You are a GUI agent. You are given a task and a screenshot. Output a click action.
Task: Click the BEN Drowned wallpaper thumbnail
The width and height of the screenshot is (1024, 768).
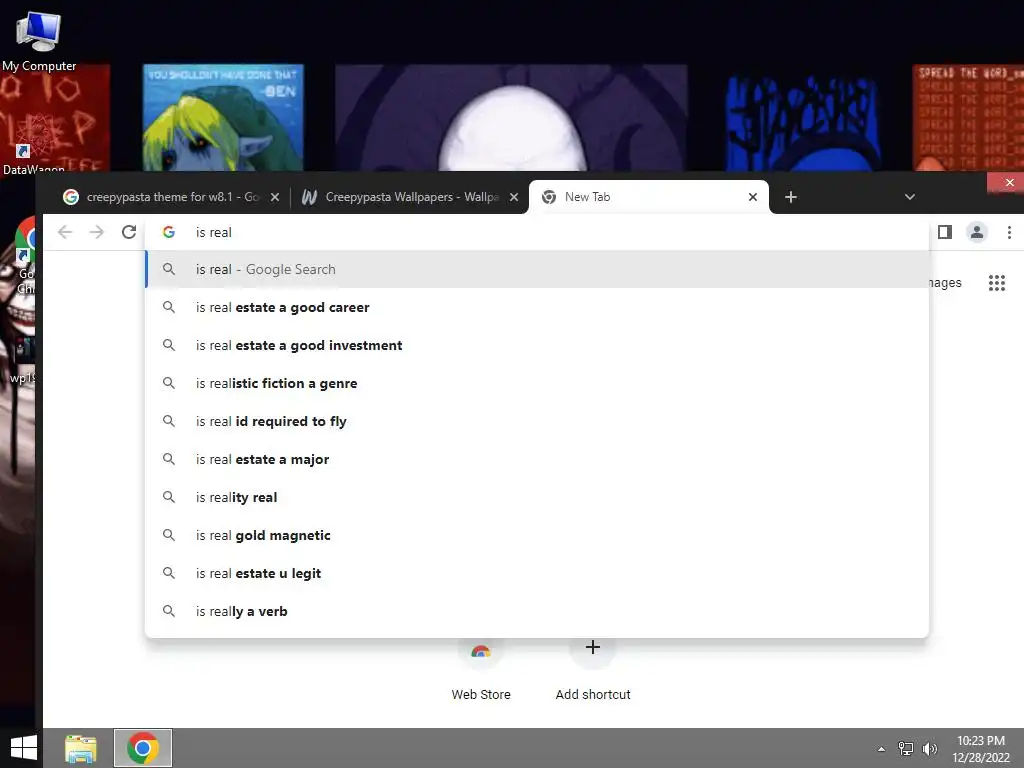pyautogui.click(x=223, y=118)
